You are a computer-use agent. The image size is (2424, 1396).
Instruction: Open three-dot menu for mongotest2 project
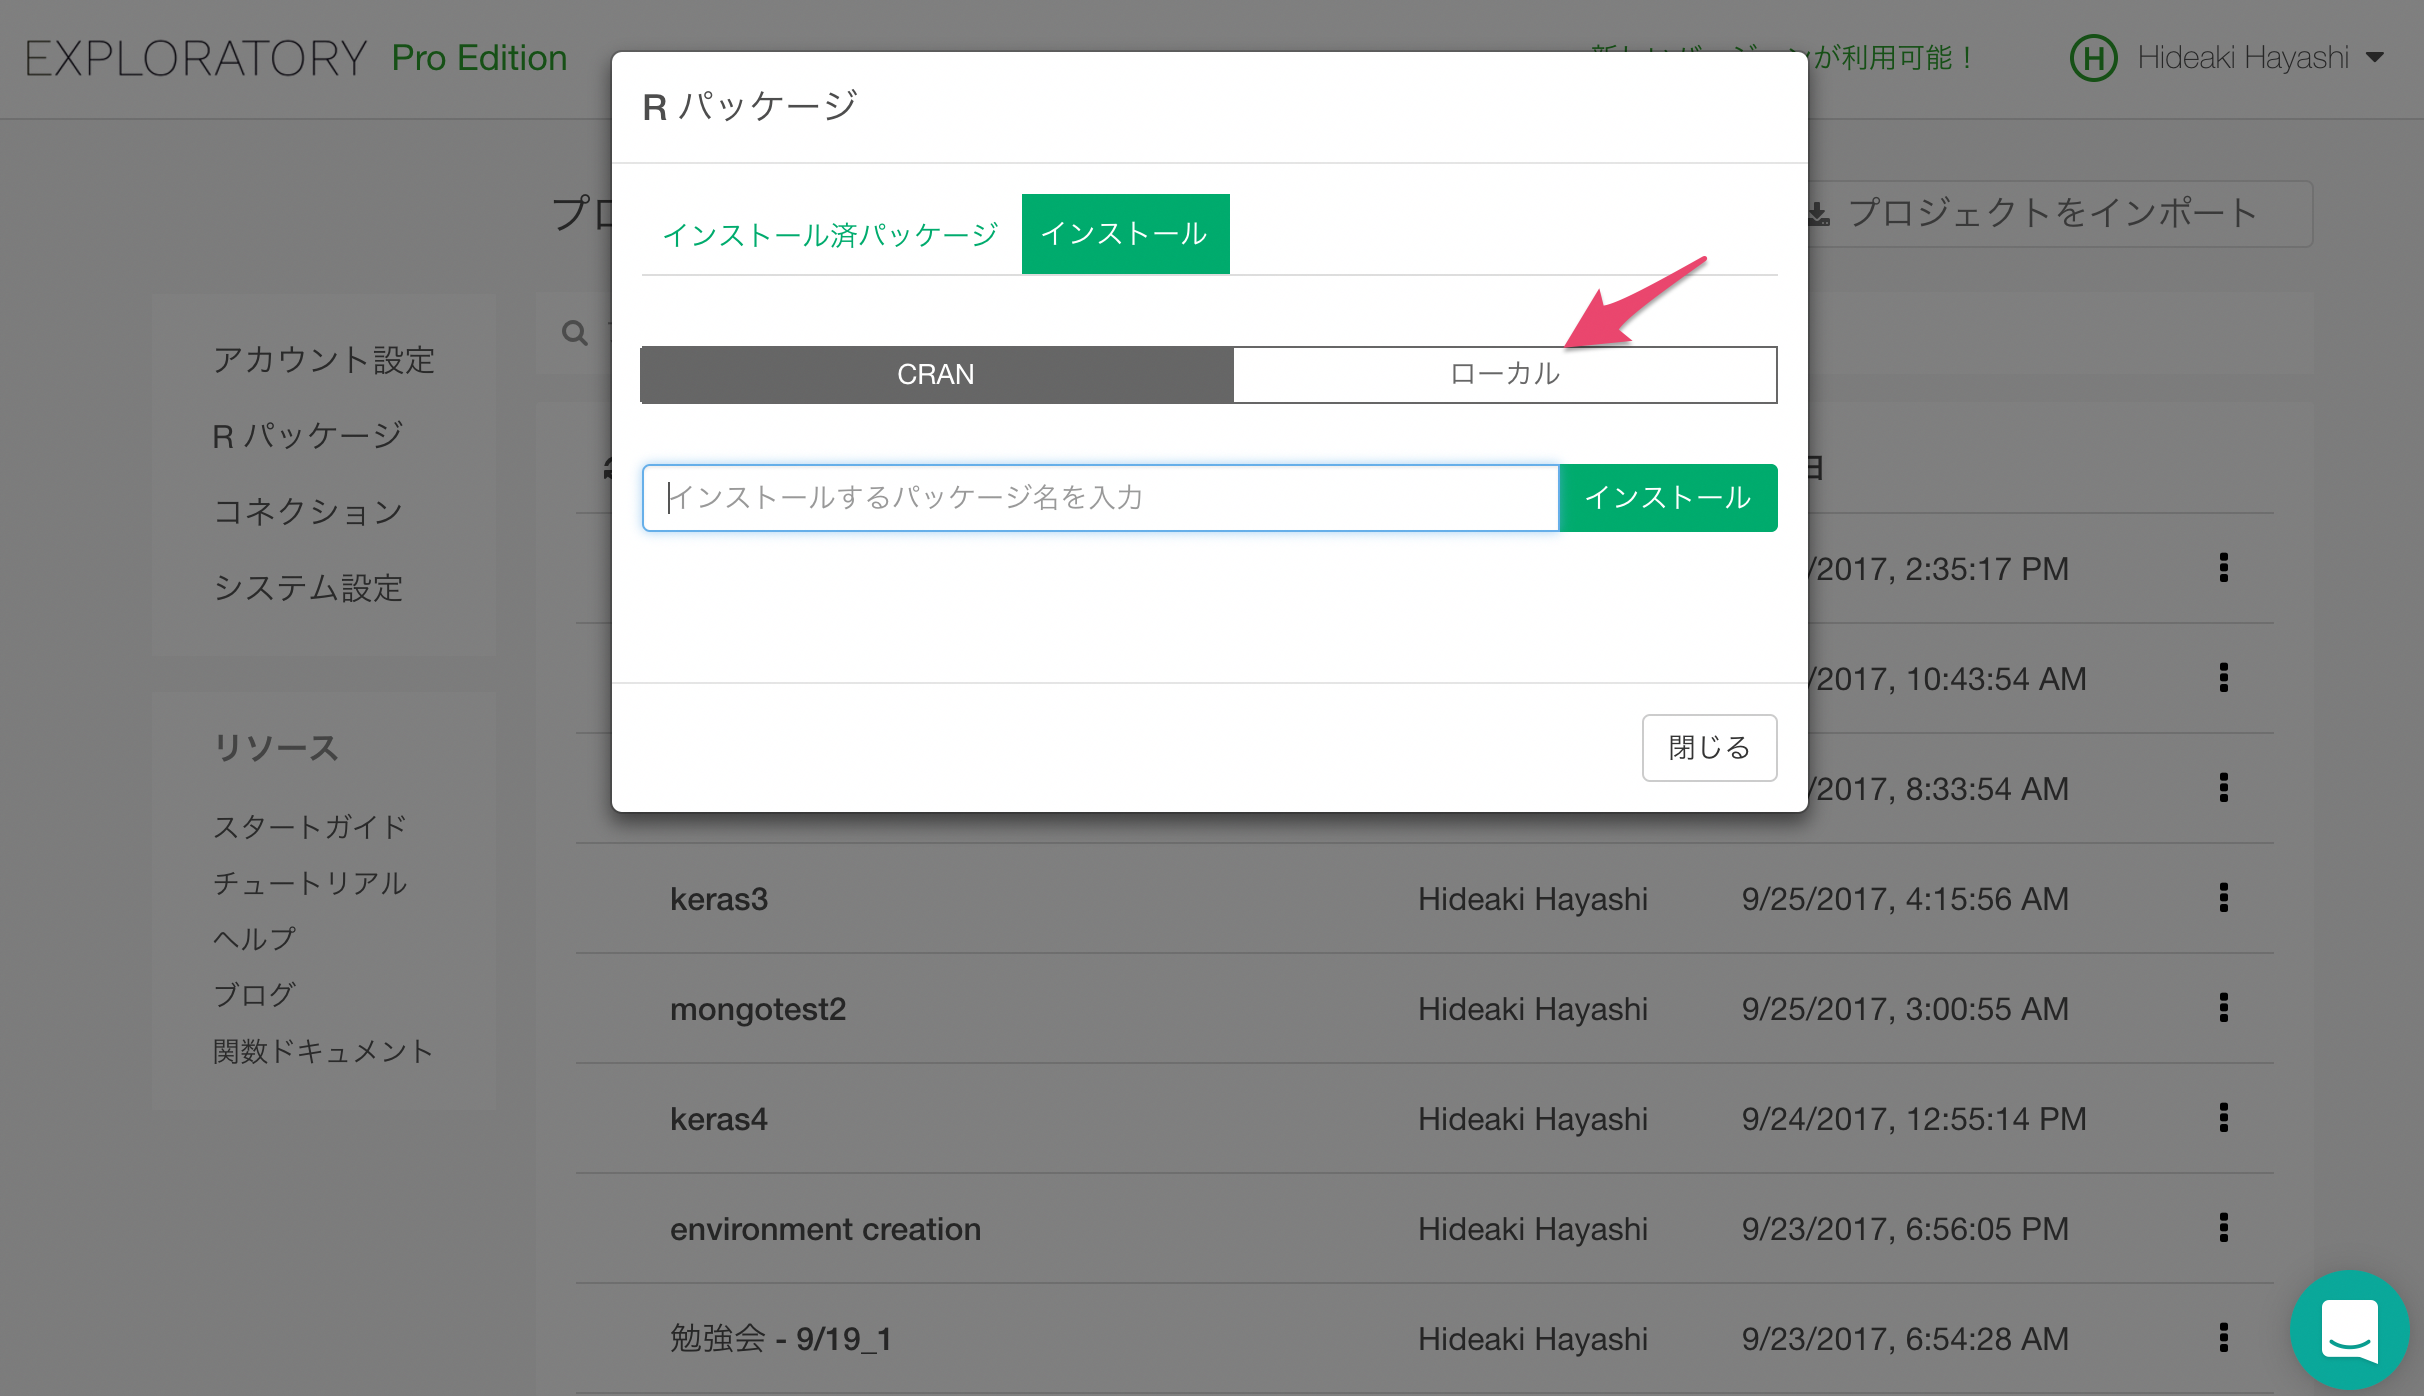pos(2223,1008)
